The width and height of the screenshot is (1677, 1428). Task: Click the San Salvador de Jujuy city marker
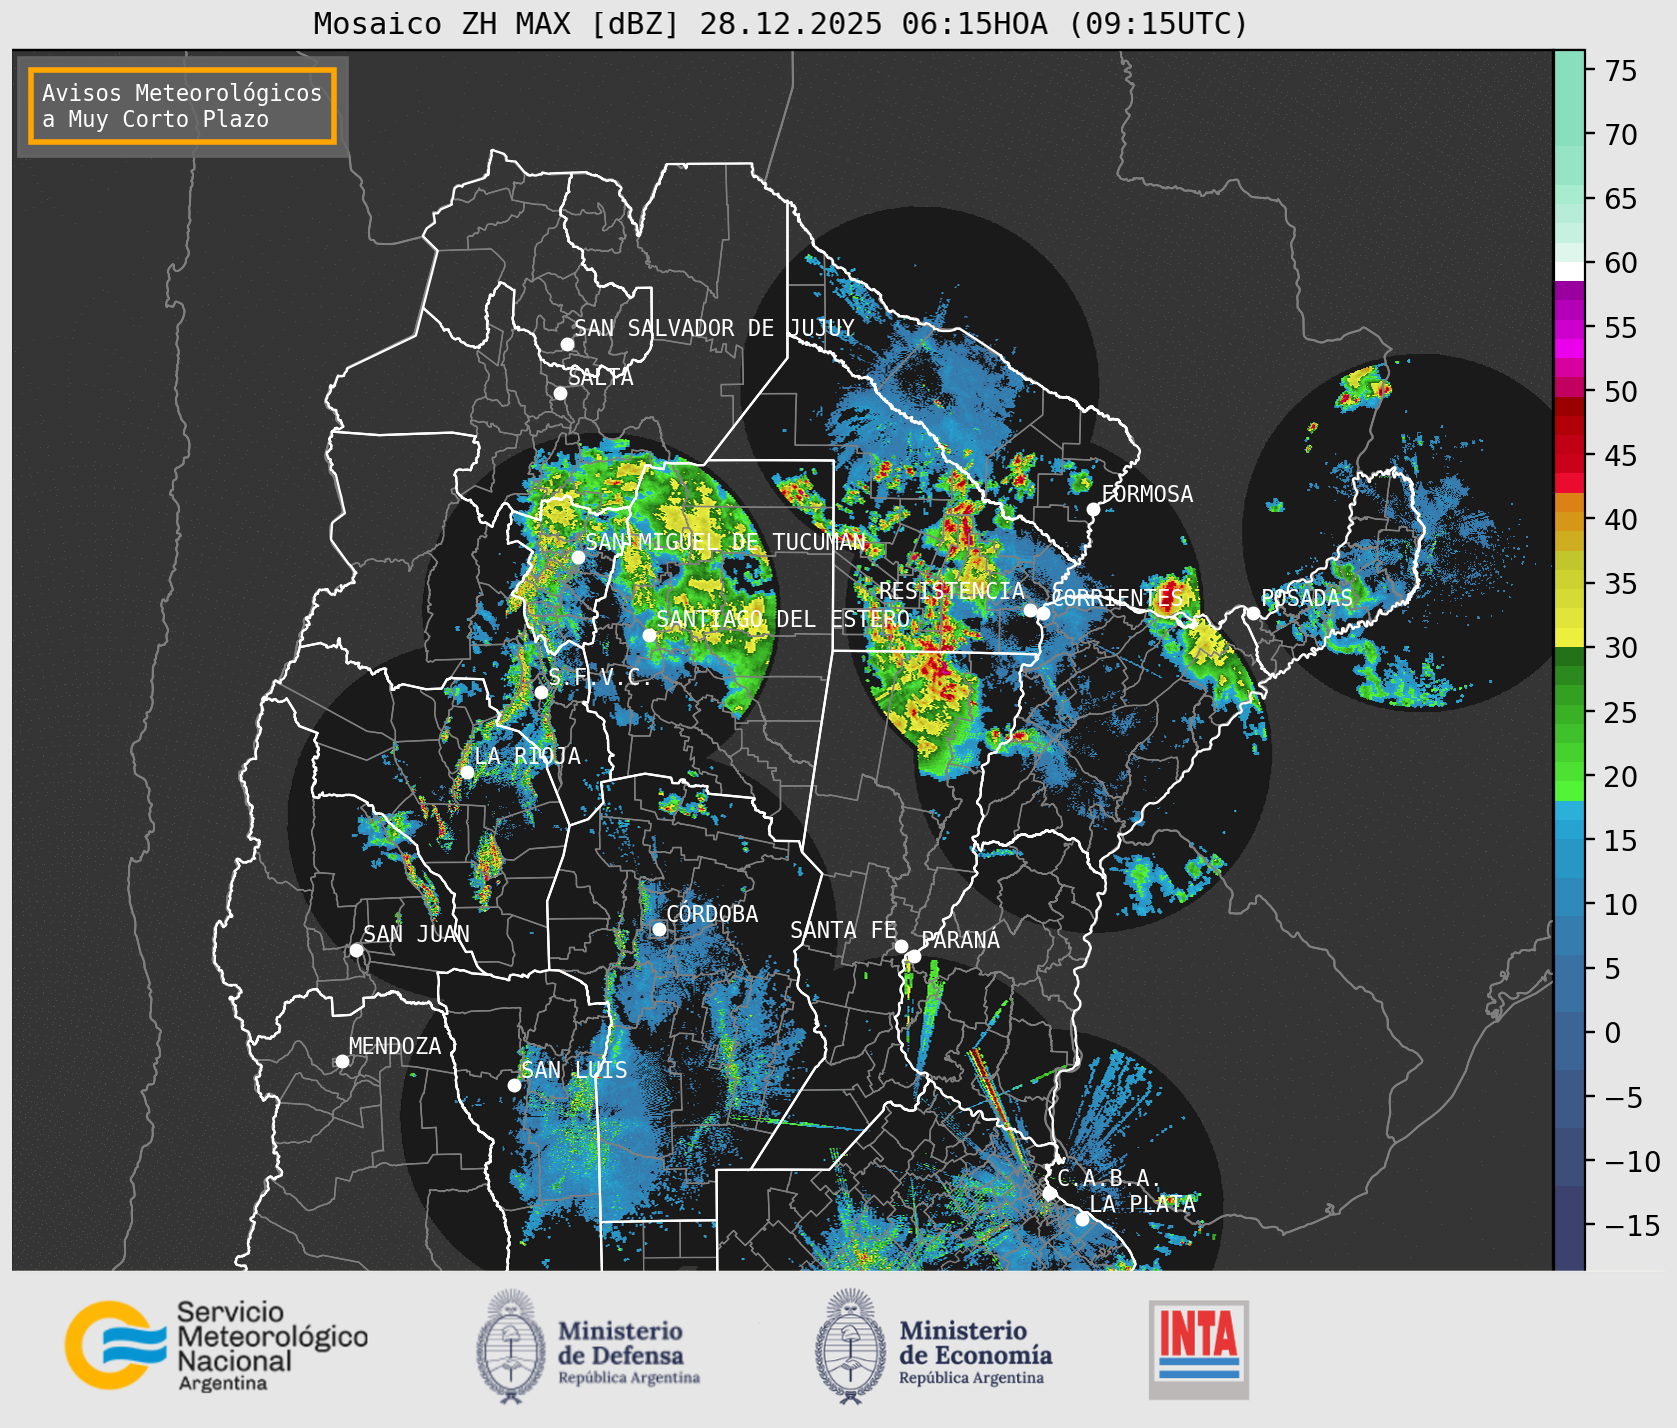(567, 344)
